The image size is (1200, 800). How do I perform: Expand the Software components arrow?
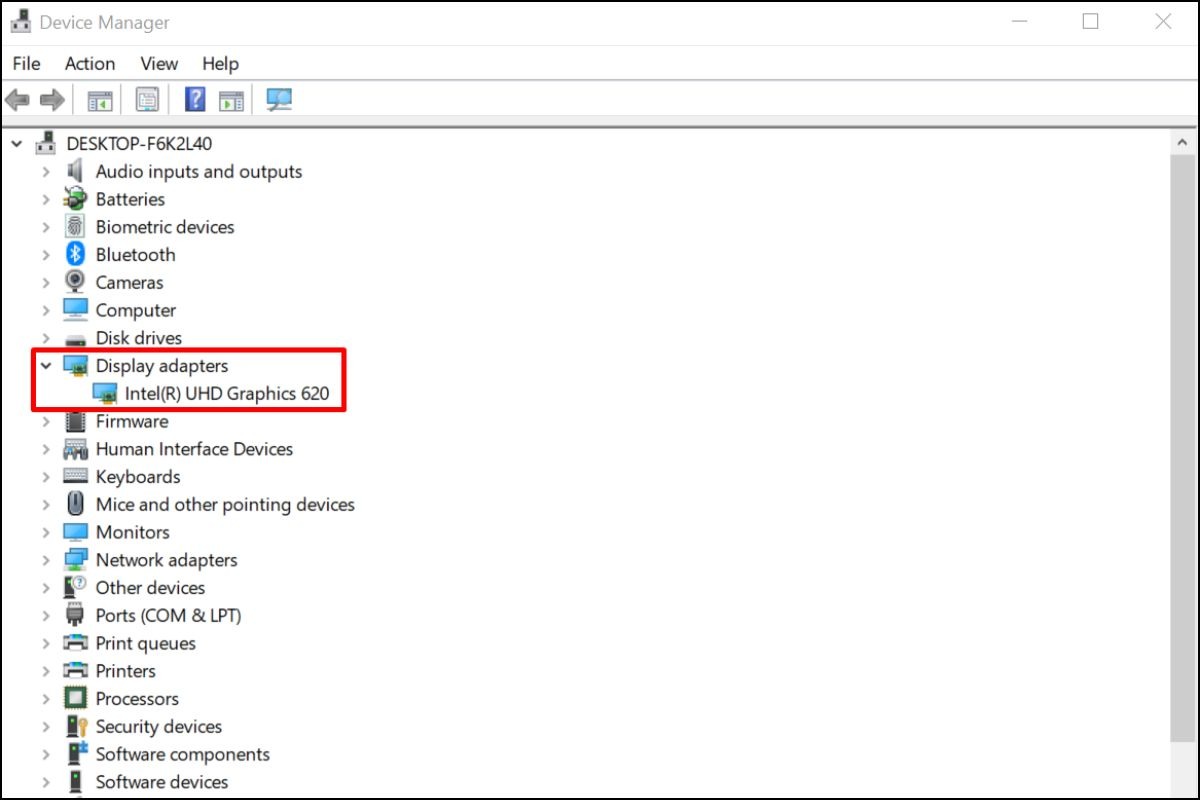point(46,754)
